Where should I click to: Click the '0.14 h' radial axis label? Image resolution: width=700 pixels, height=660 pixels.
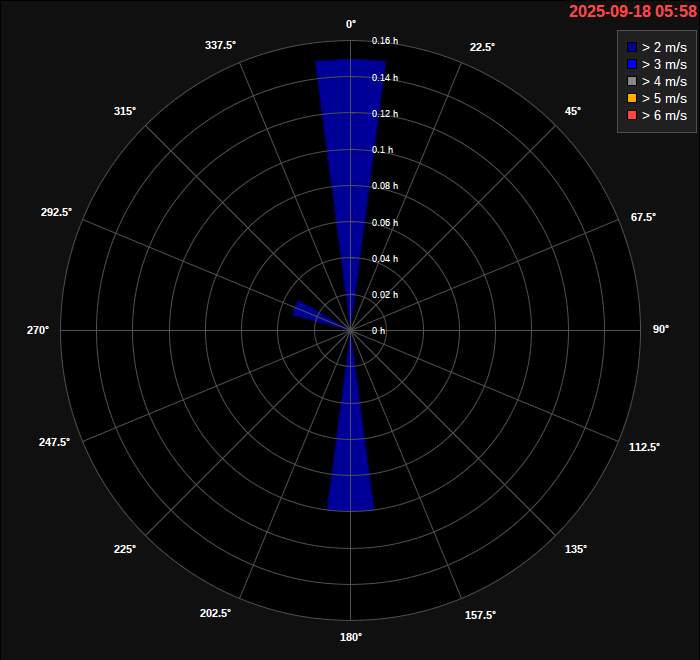385,78
